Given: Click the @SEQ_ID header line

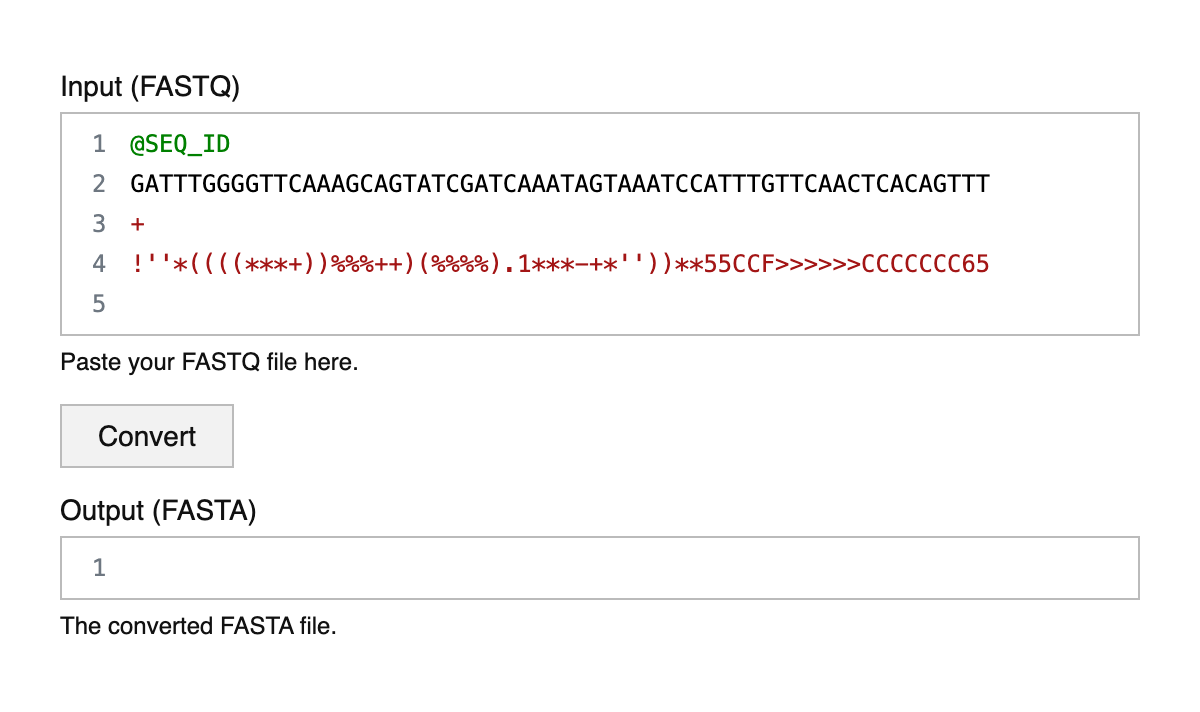Looking at the screenshot, I should click(180, 144).
